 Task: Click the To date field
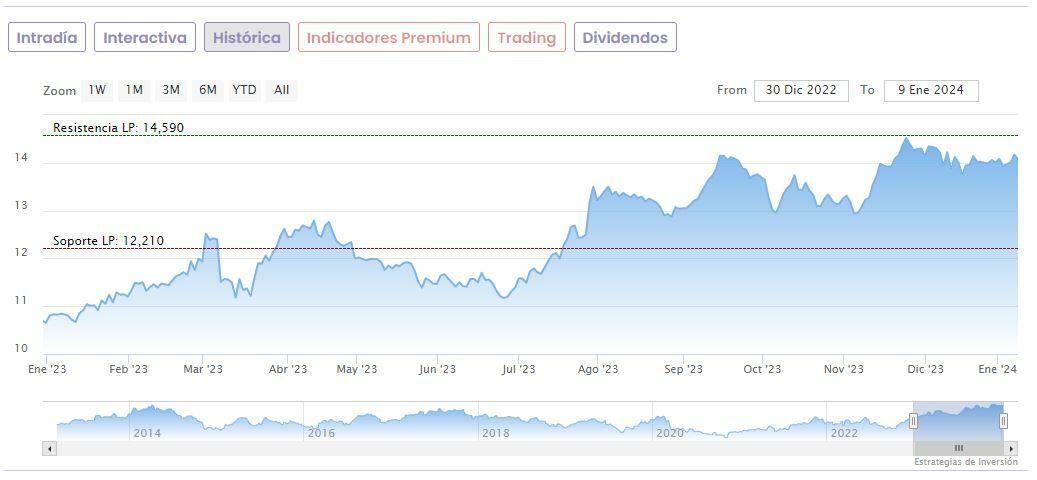point(931,90)
